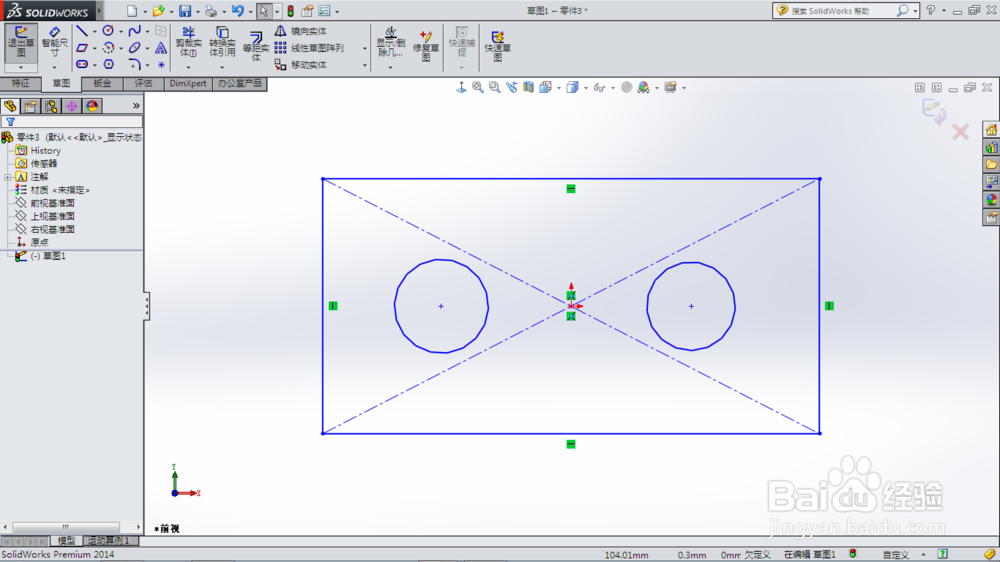Open the DisplayManager tab
1000x562 pixels.
tap(92, 106)
